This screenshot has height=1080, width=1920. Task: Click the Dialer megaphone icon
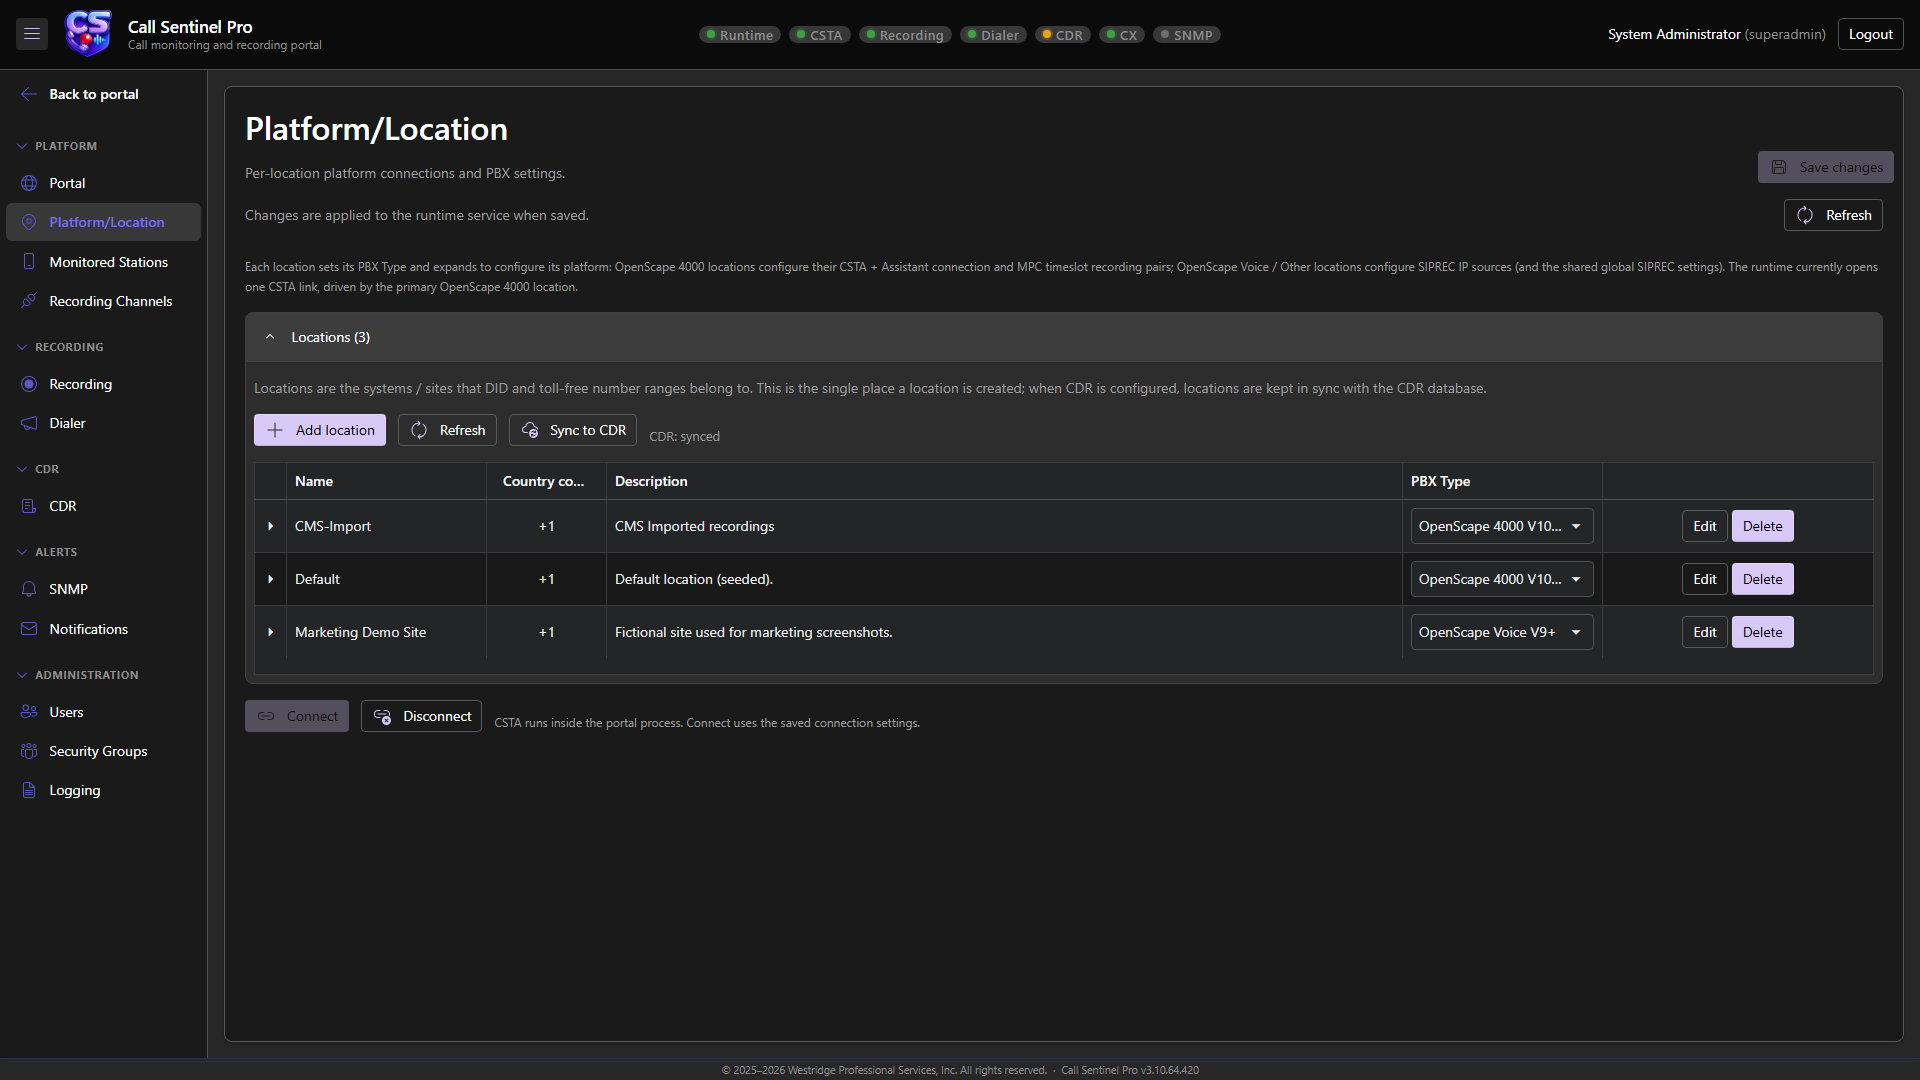click(x=29, y=423)
